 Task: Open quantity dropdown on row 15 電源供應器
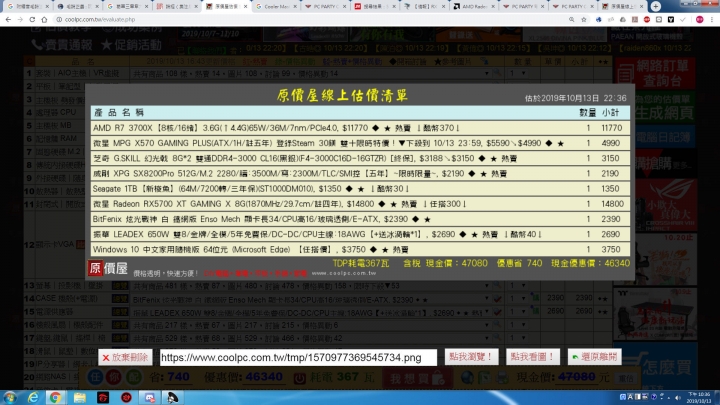(518, 312)
